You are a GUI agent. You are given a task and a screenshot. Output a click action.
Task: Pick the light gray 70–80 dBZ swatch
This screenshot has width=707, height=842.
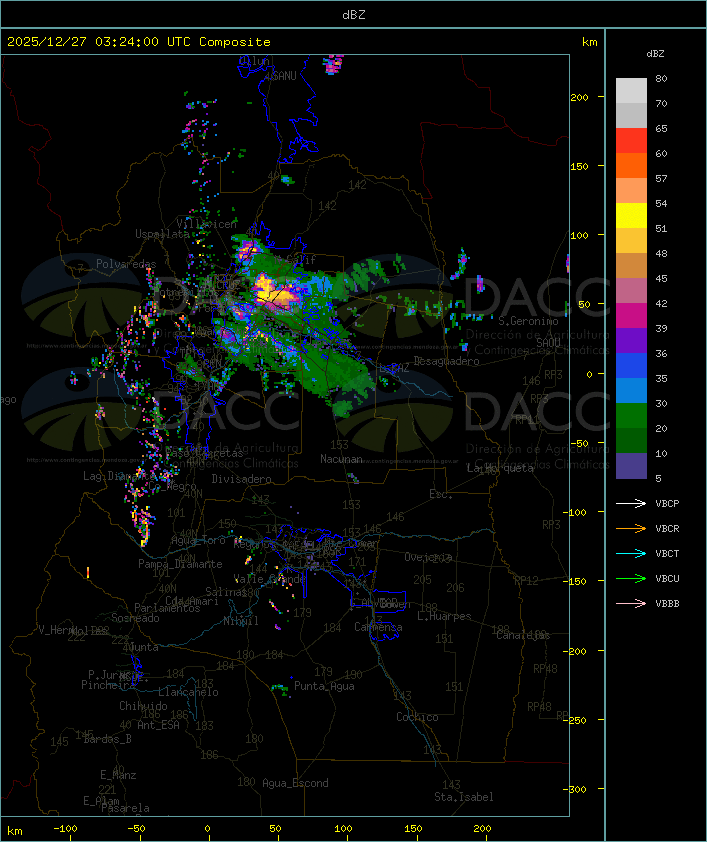point(631,90)
